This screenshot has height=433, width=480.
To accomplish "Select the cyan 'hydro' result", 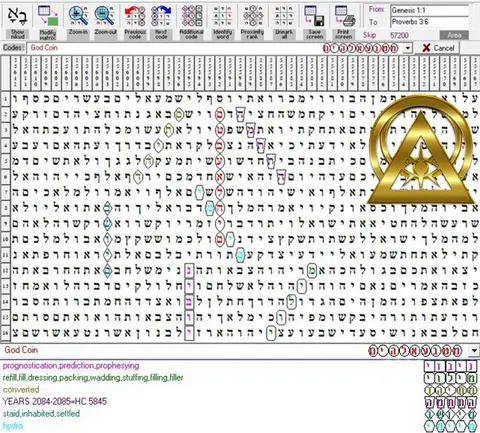I will (13, 426).
